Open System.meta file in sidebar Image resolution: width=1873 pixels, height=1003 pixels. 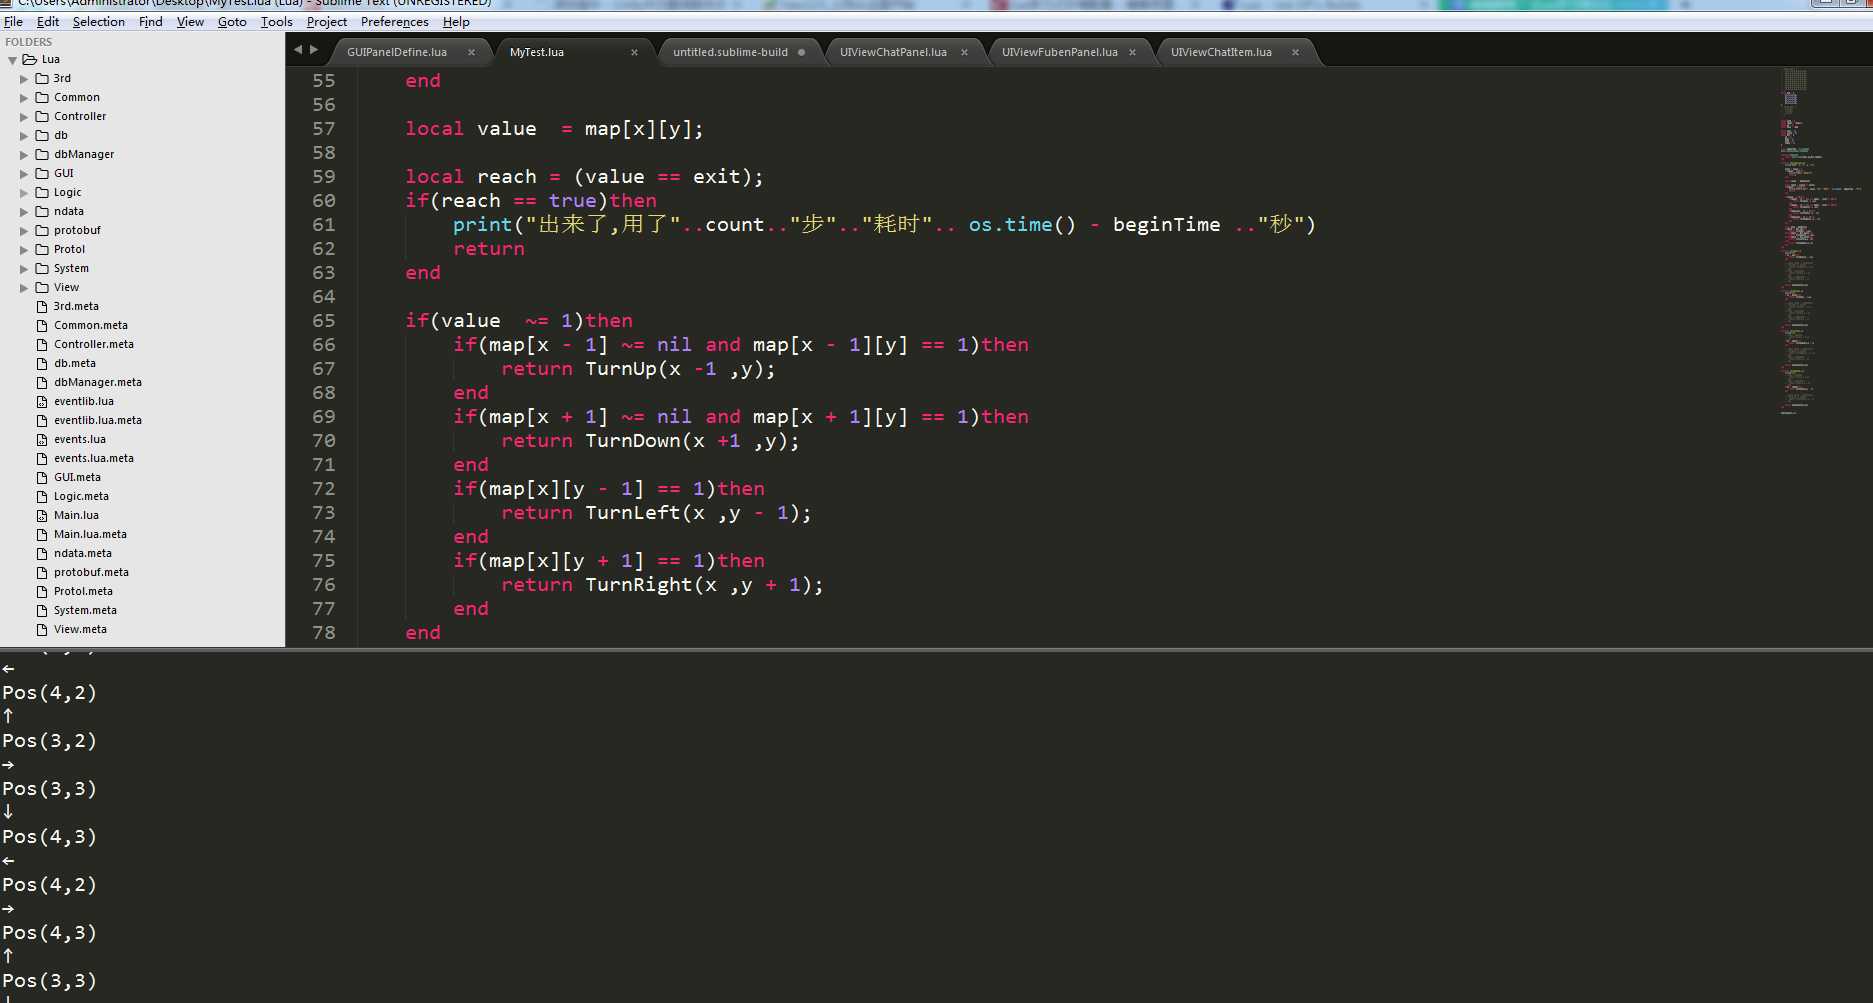(x=85, y=610)
